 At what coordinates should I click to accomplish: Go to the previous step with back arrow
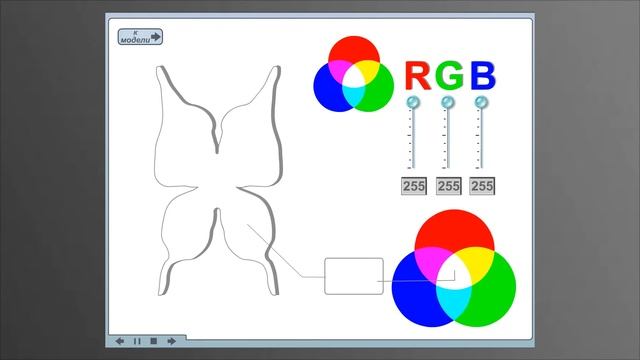click(x=120, y=341)
